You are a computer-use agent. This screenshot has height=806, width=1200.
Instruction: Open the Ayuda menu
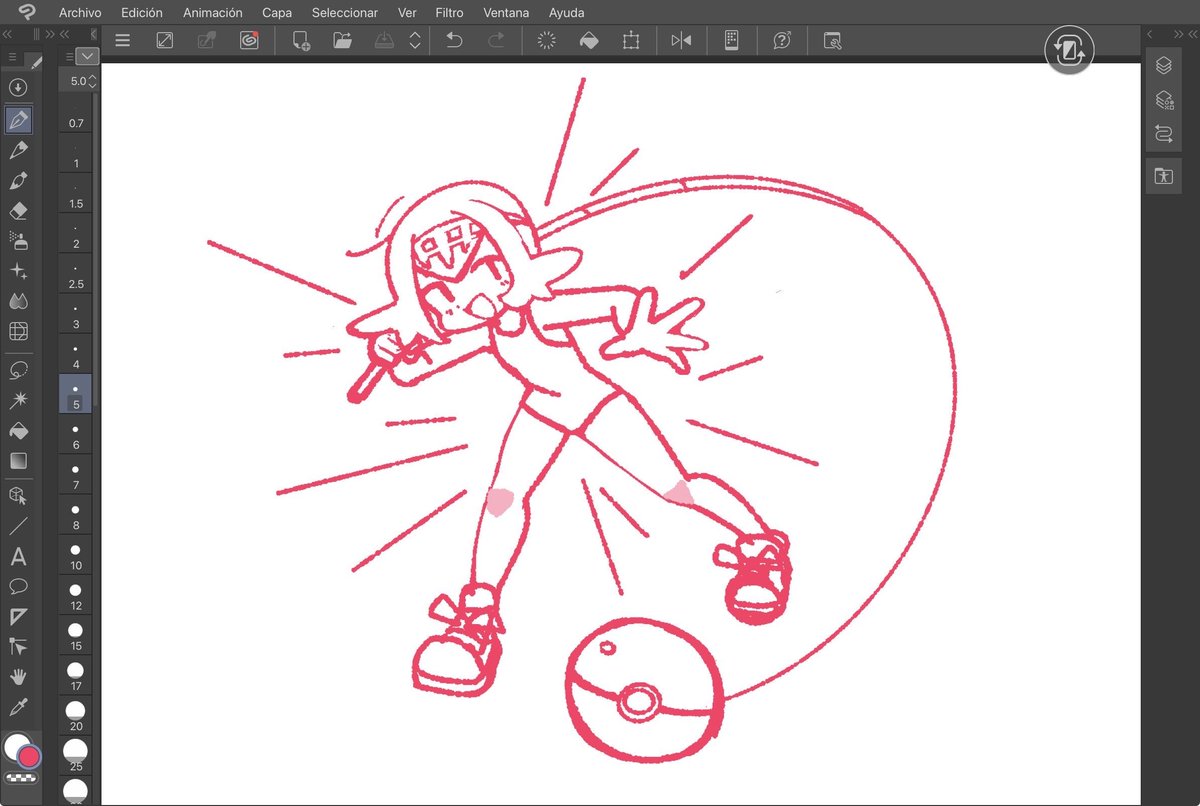(567, 13)
